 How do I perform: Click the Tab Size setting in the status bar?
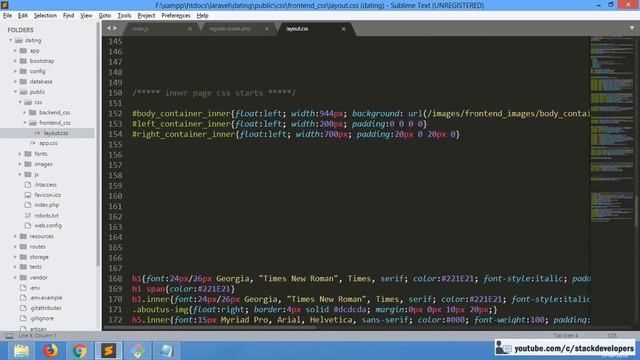[565, 336]
